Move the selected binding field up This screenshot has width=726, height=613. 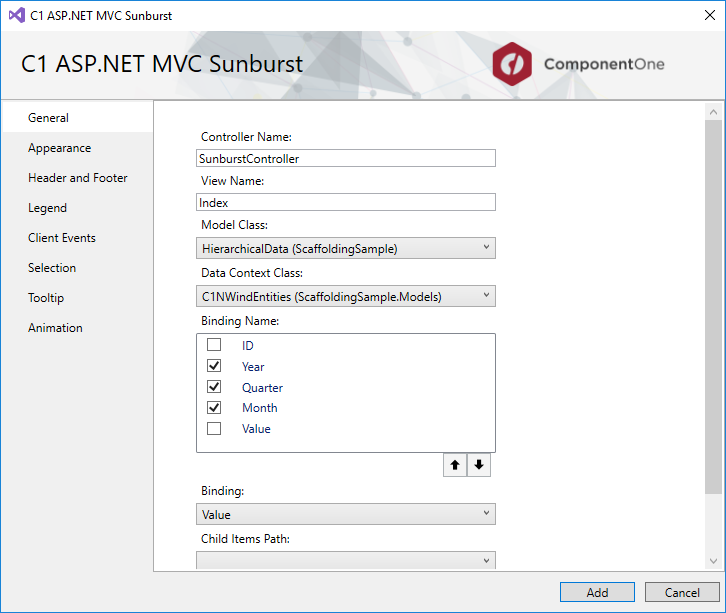455,465
